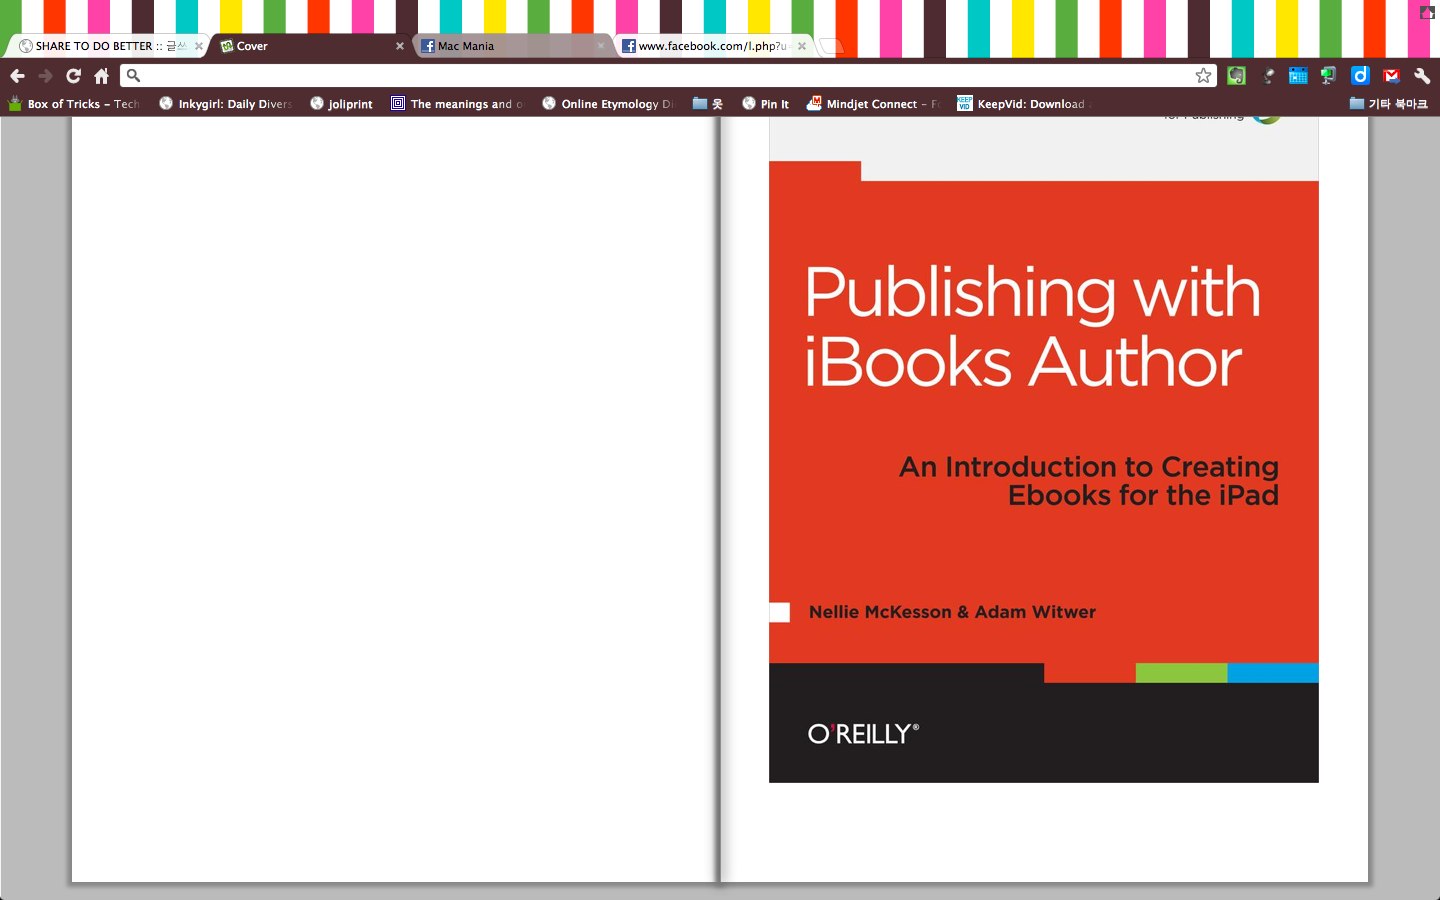Open Inkygirl: Daily Divers bookmark
1440x900 pixels.
[x=226, y=104]
